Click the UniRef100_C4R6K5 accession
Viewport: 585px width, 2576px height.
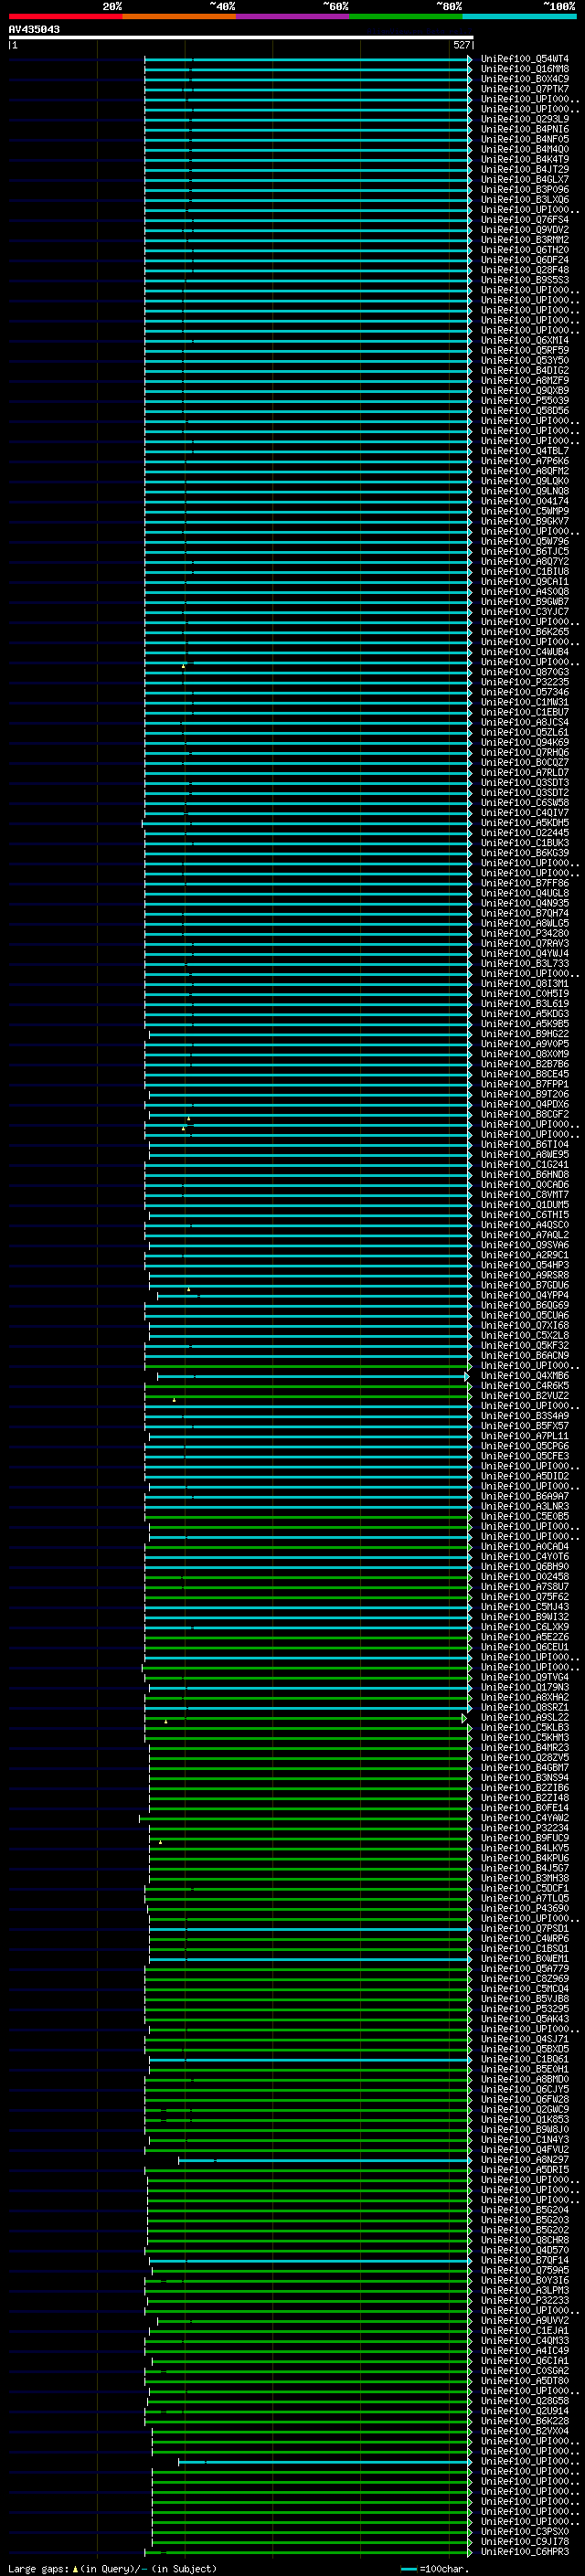pos(525,1385)
